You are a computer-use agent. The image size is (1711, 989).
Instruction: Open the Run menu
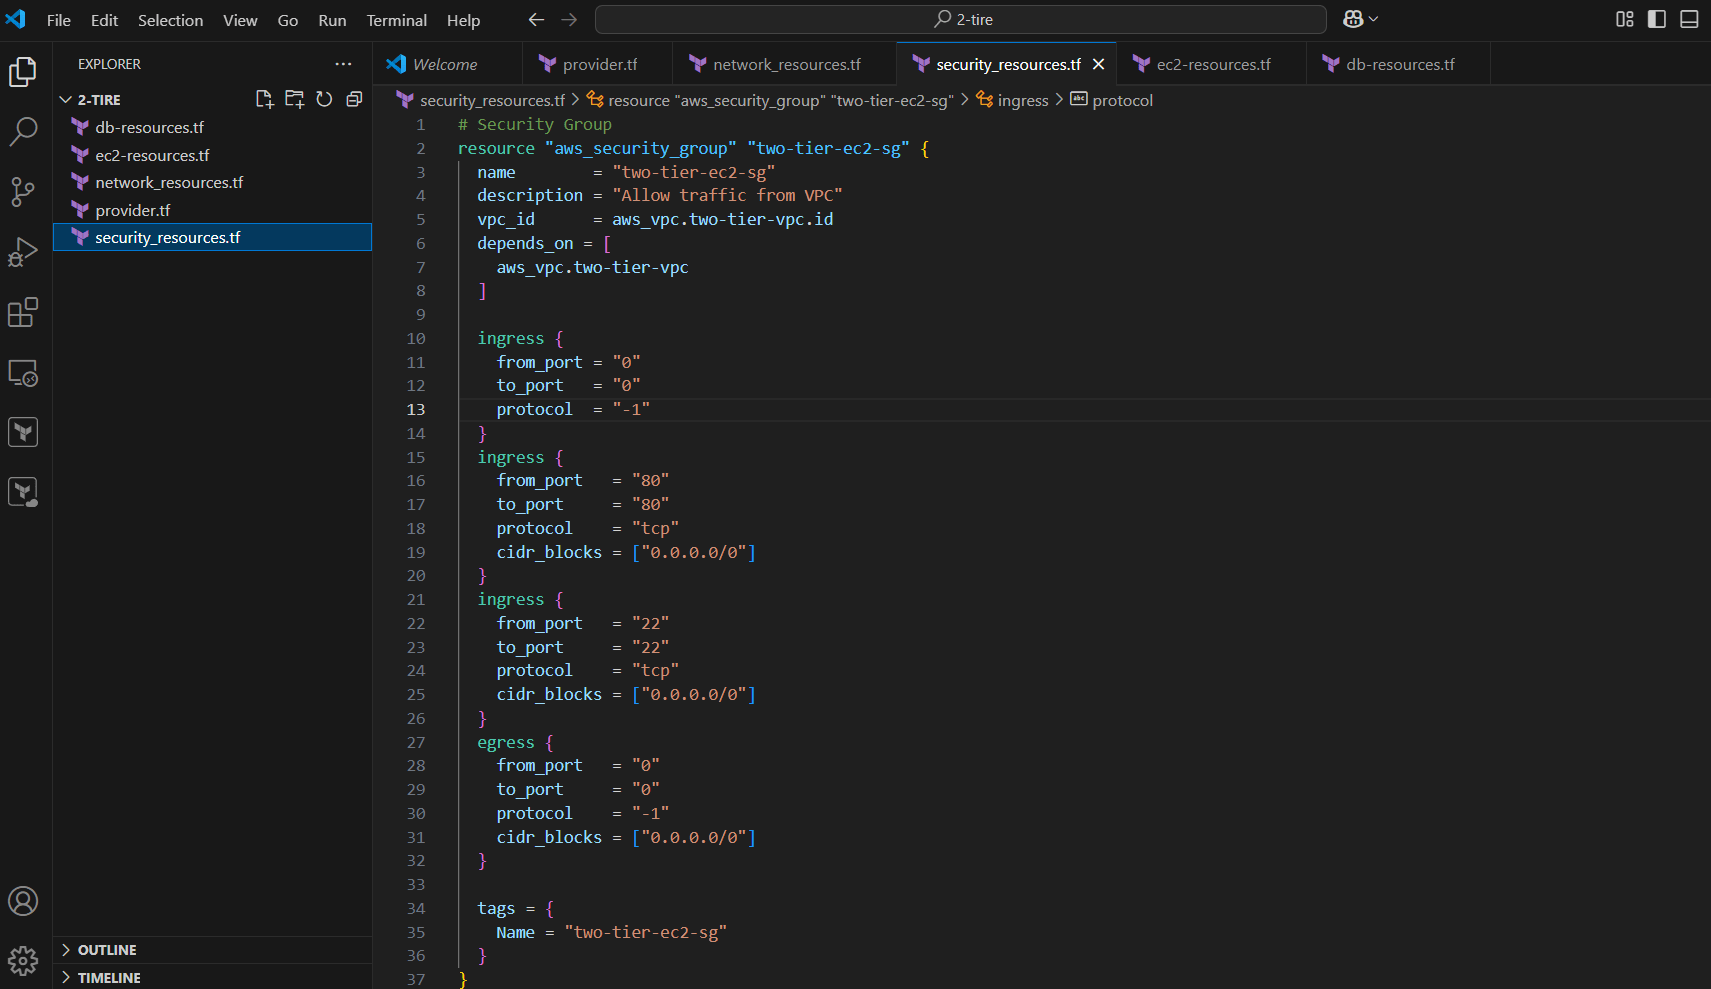[332, 20]
